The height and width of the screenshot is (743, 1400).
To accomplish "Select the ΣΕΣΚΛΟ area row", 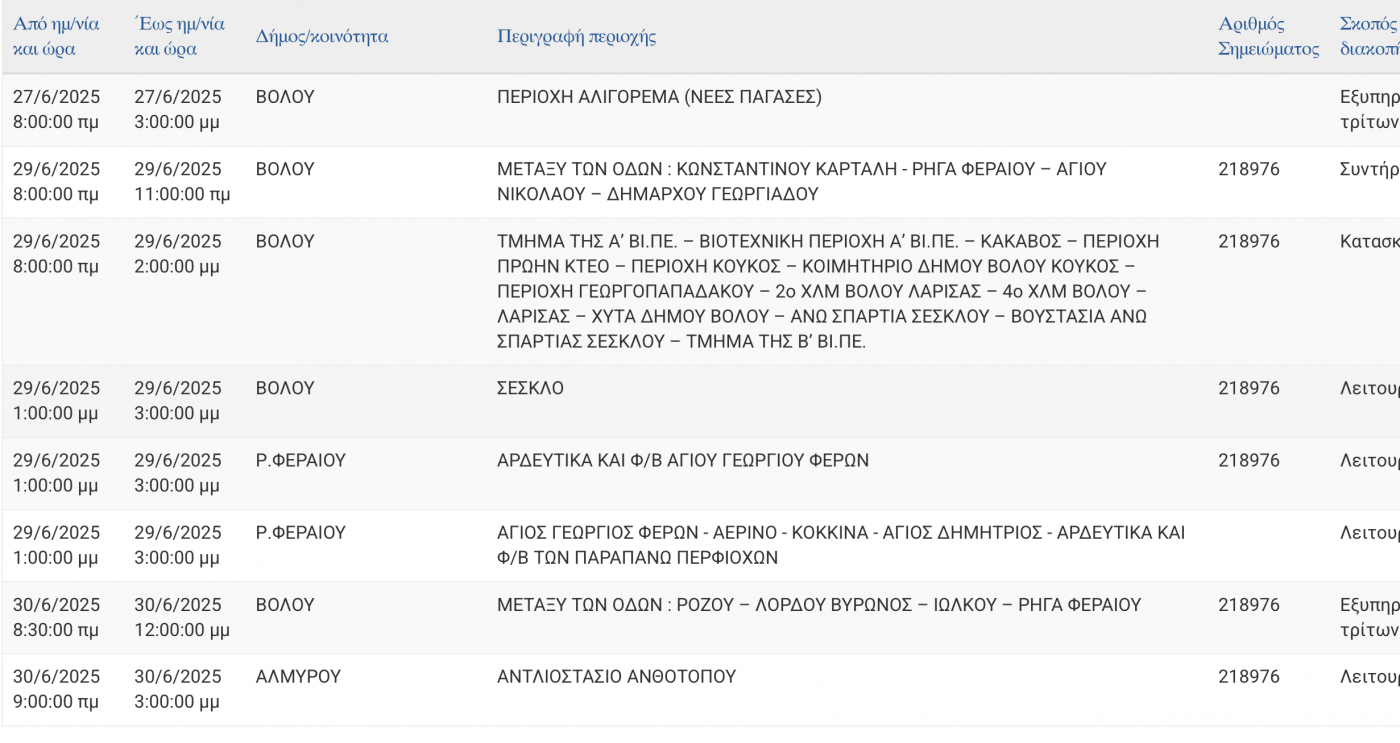I will [700, 401].
